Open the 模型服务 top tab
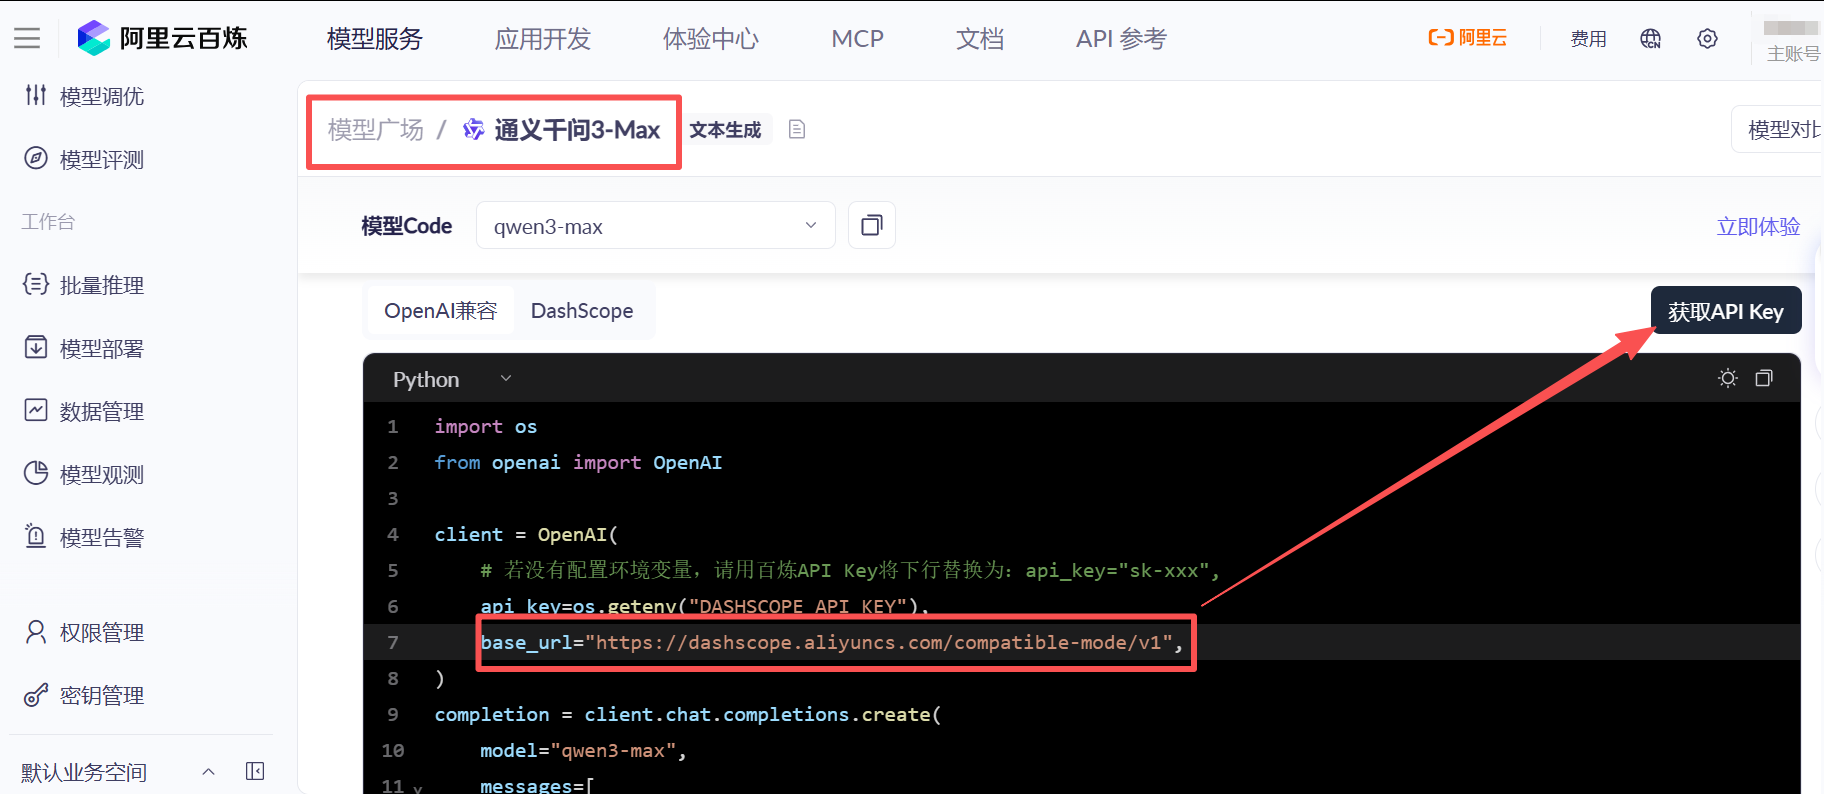 [x=375, y=38]
